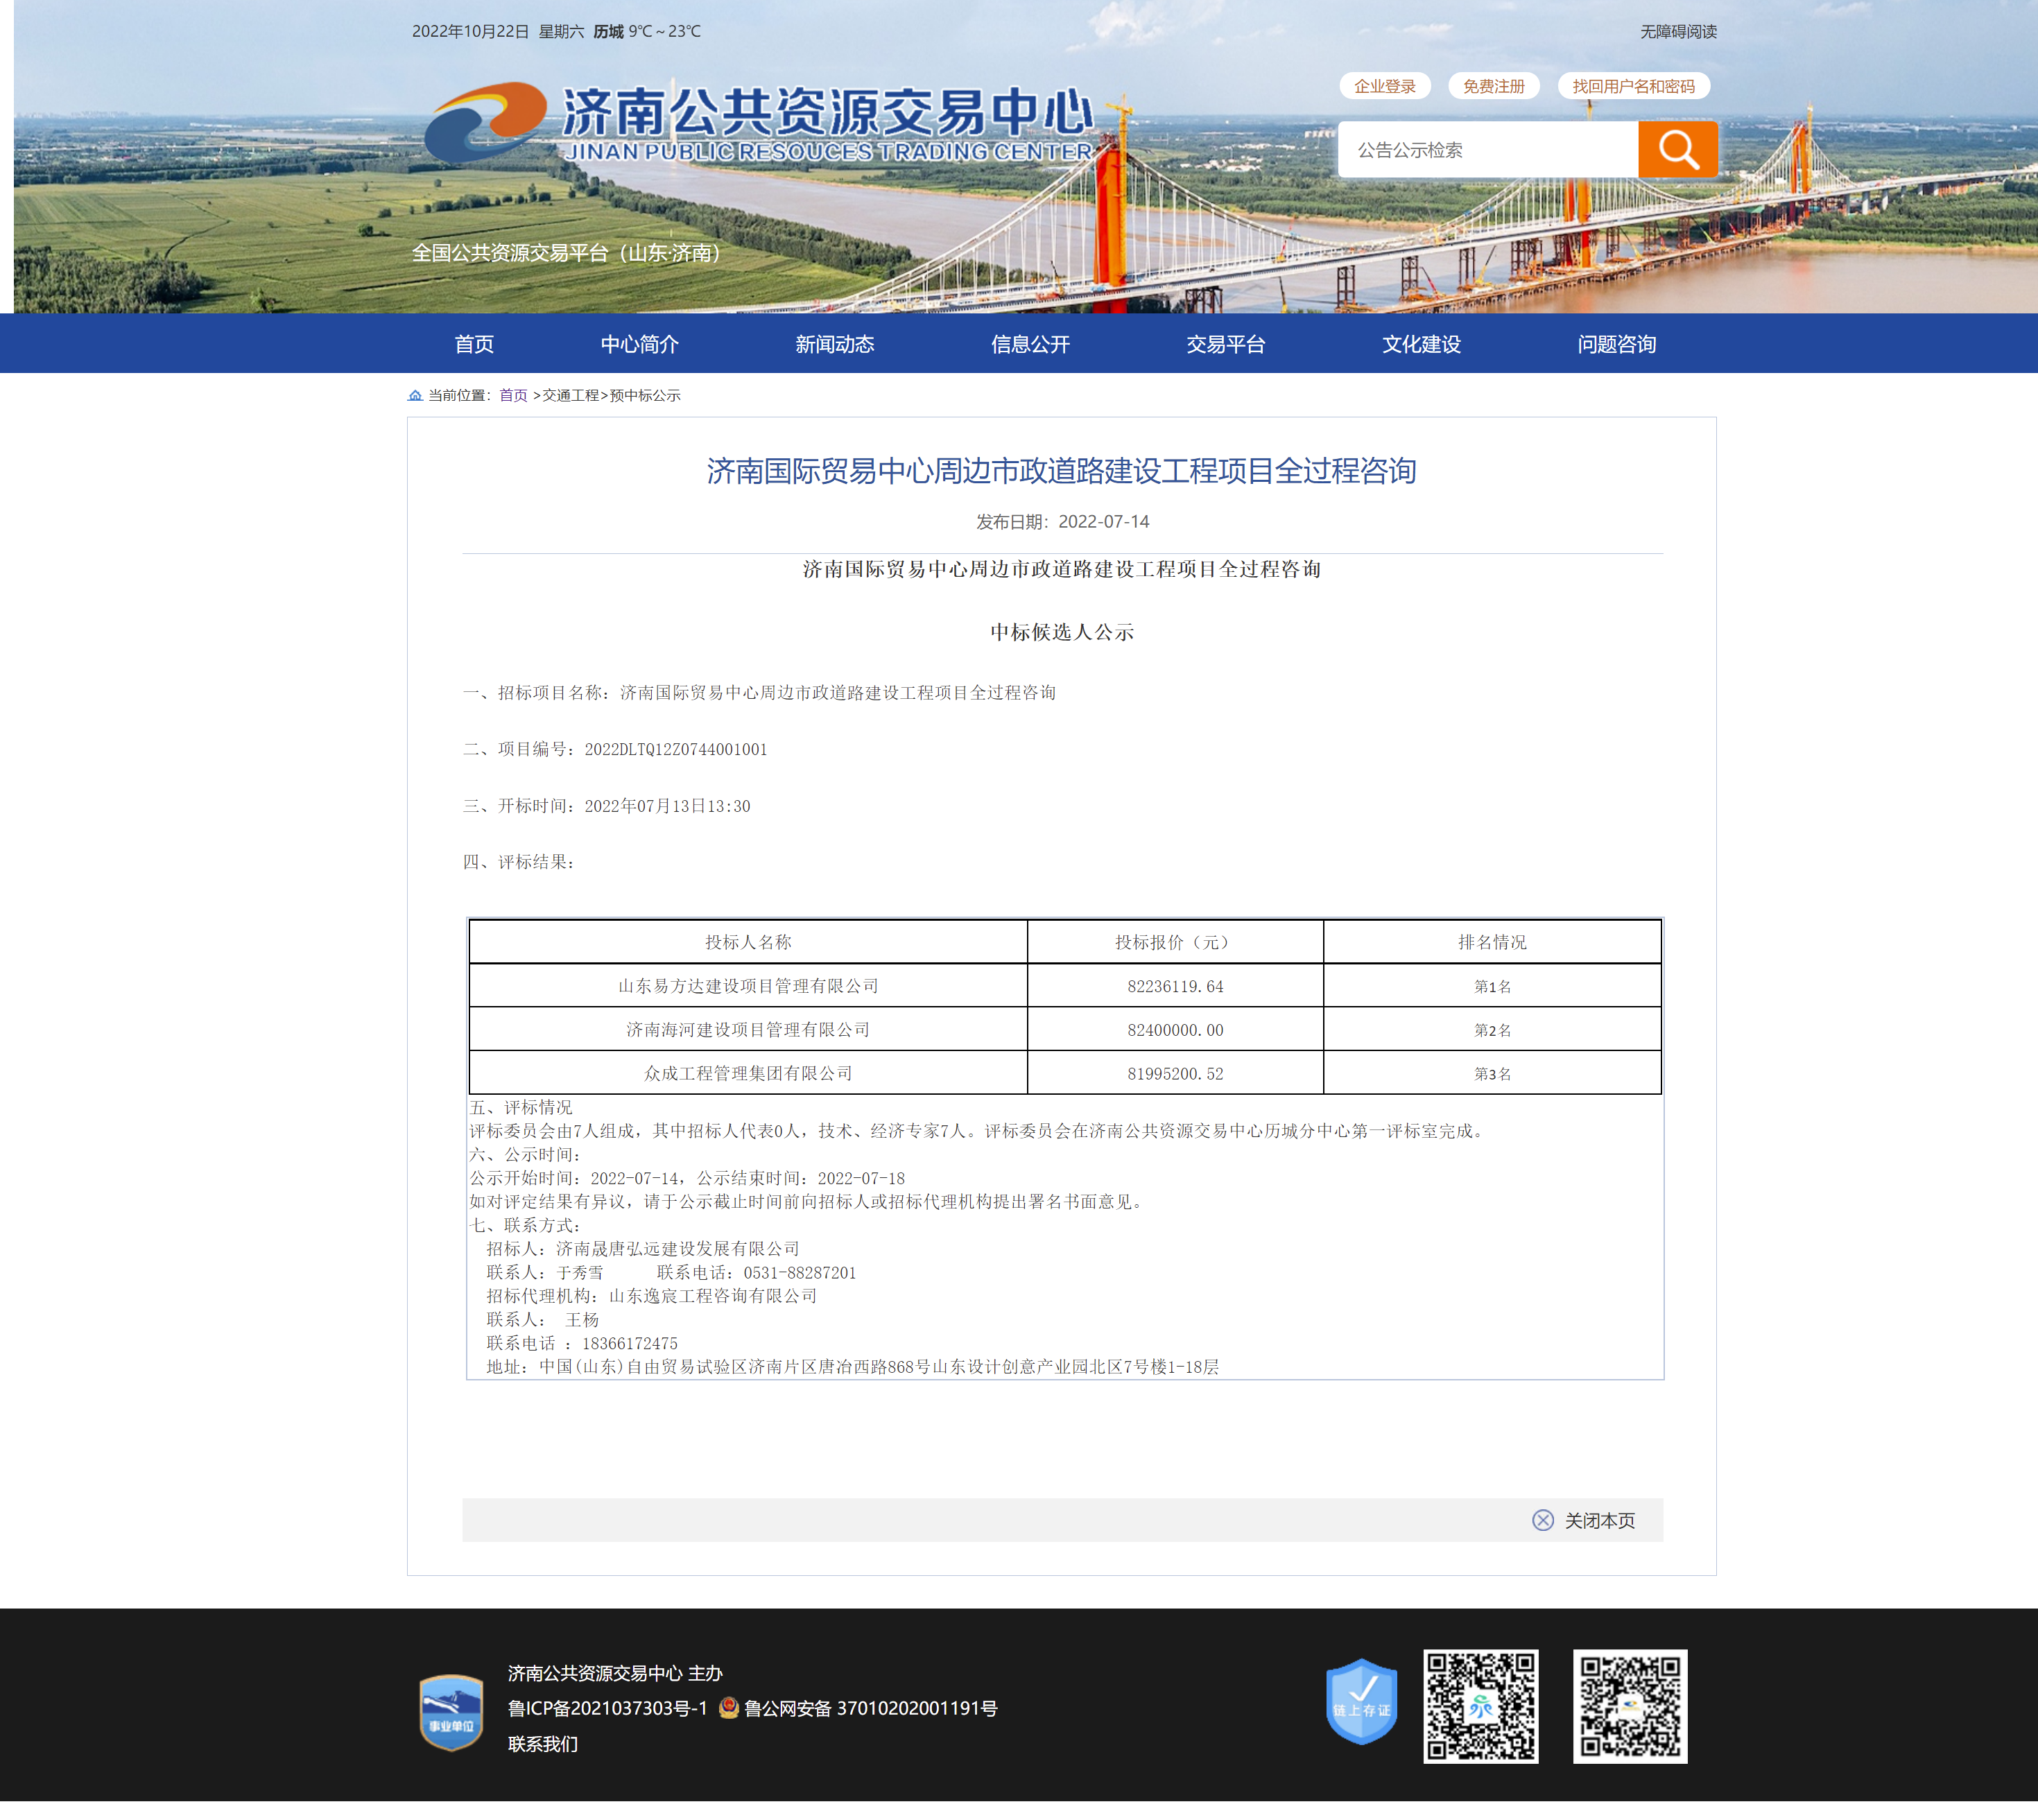Click the 第3名 ranking cell

tap(1492, 1073)
